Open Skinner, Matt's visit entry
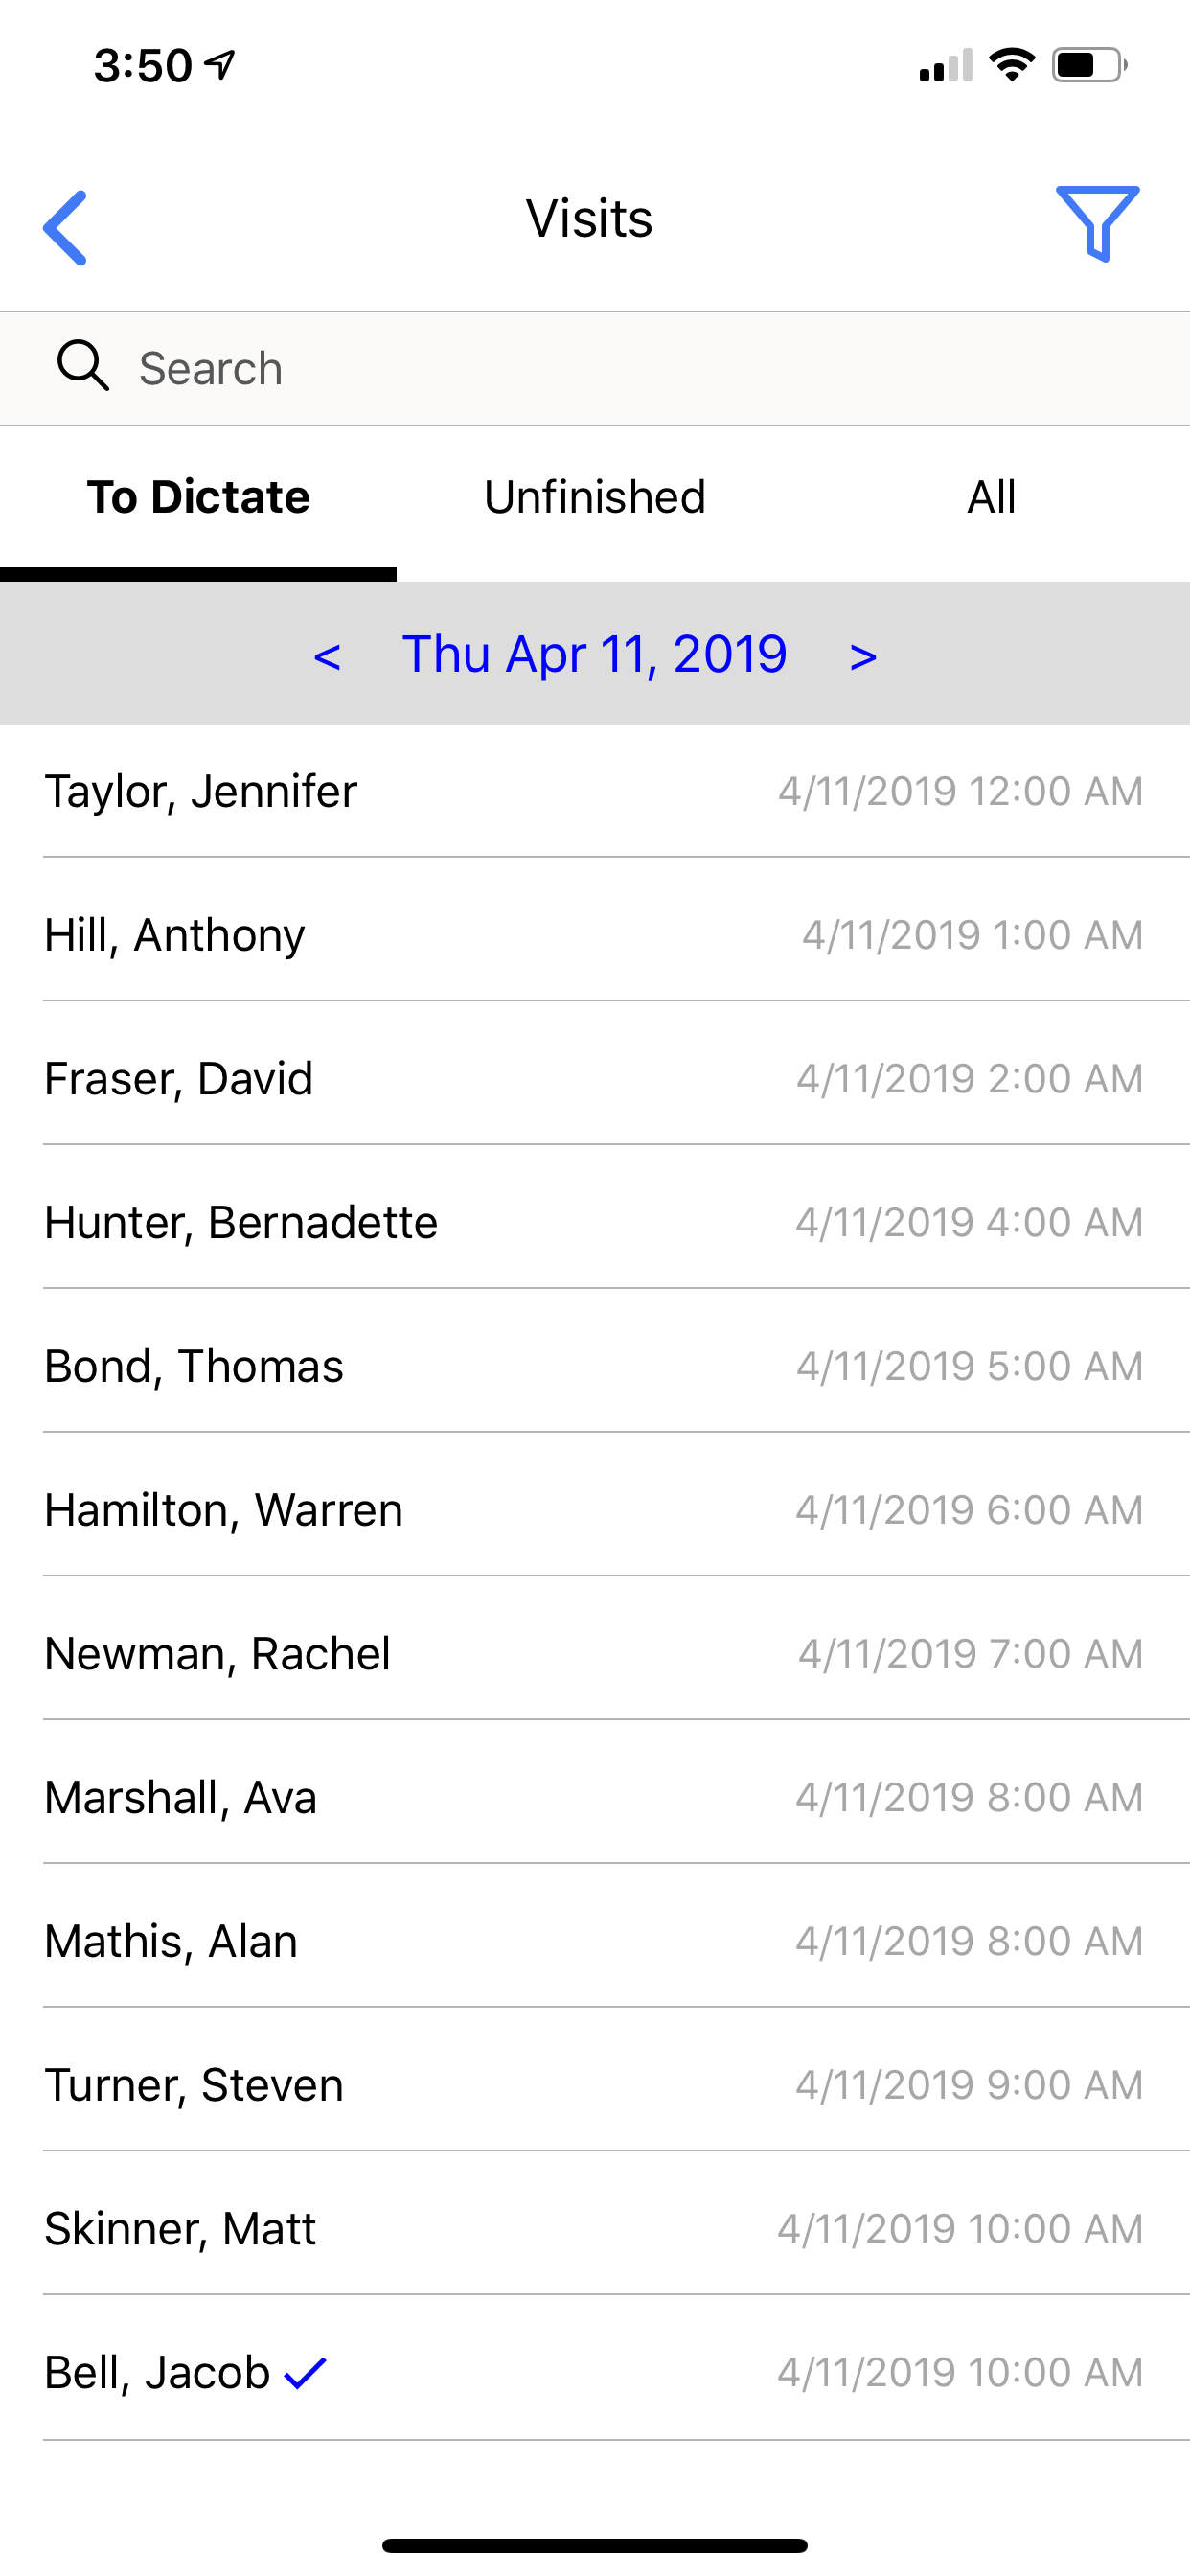The width and height of the screenshot is (1190, 2576). [594, 2229]
